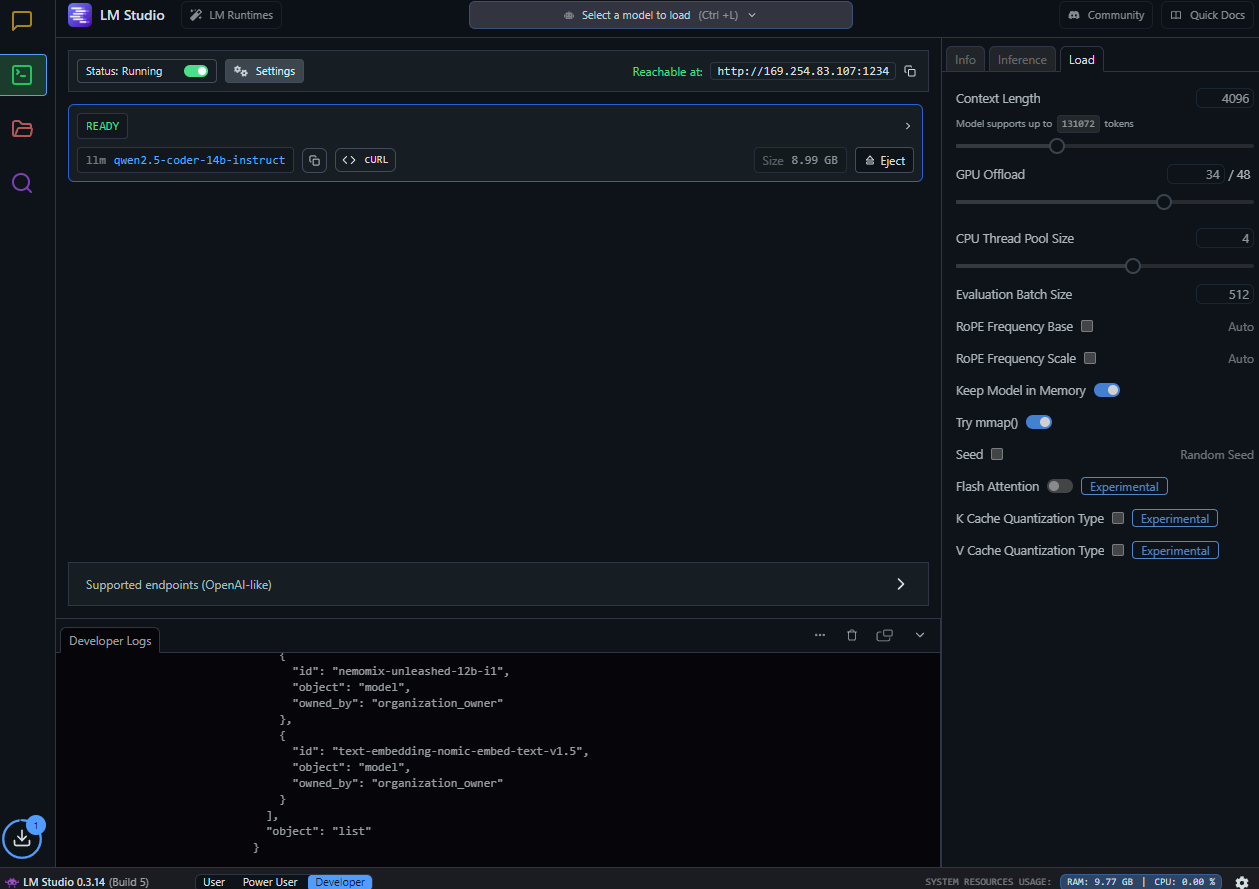This screenshot has height=889, width=1259.
Task: Click Experimental badge beside K Cache Quantization
Action: [1175, 518]
